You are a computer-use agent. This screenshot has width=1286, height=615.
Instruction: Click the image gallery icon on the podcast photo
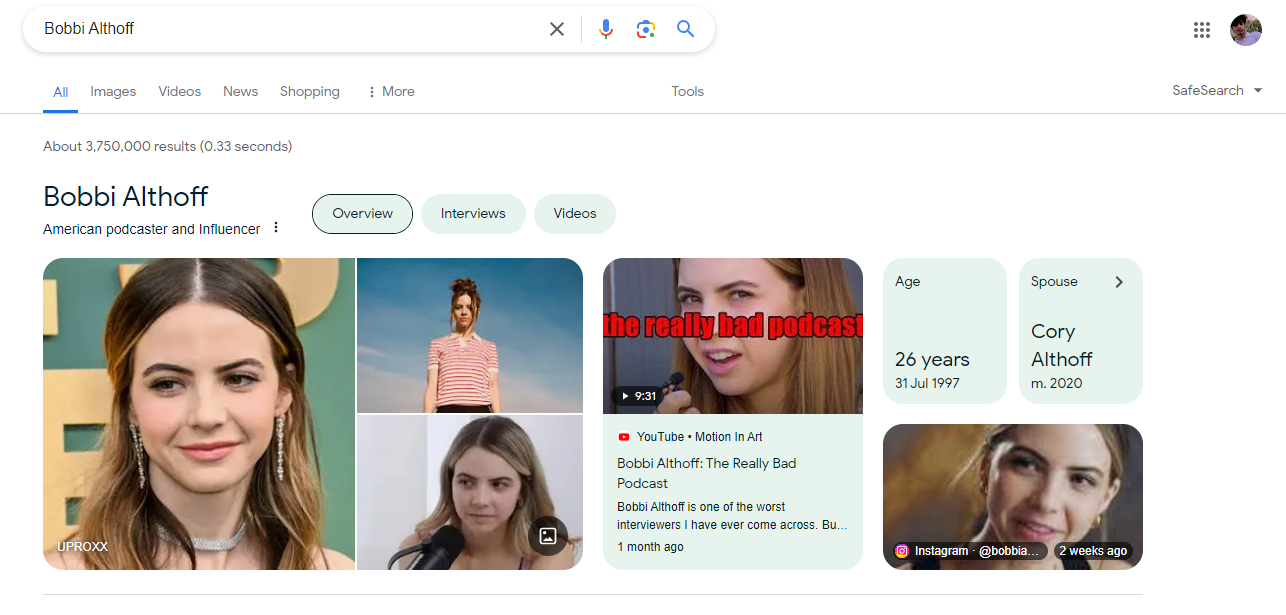tap(548, 536)
